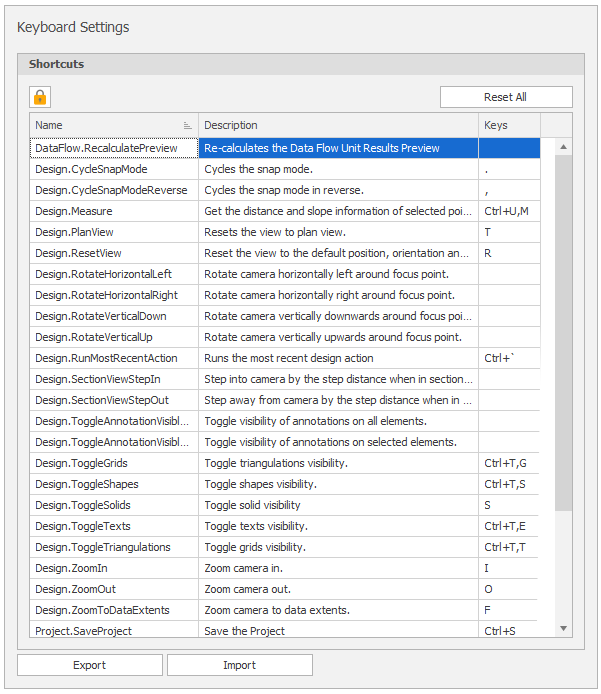Click the Design.RunMostRecentAction shortcut key cell

point(509,358)
